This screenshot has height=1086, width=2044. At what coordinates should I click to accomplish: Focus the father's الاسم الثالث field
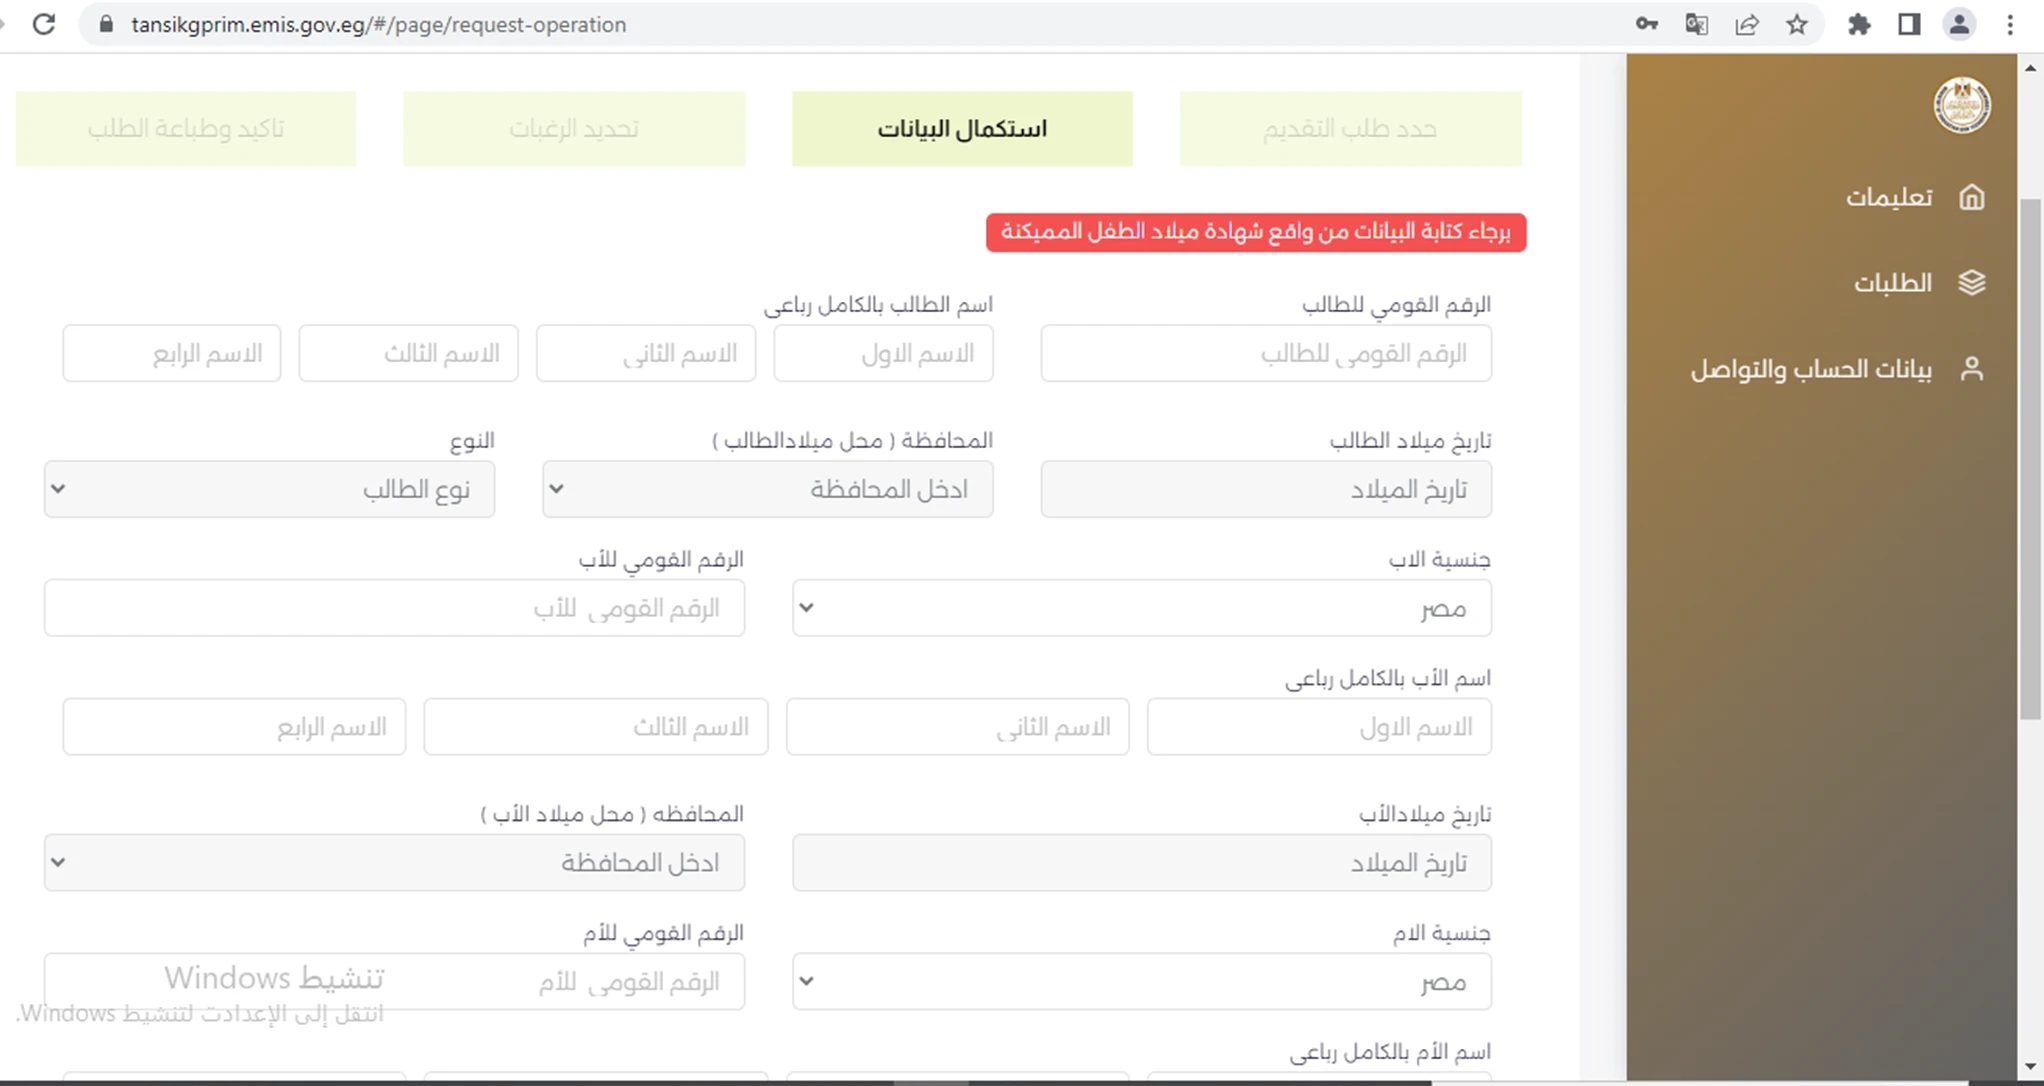pyautogui.click(x=596, y=727)
